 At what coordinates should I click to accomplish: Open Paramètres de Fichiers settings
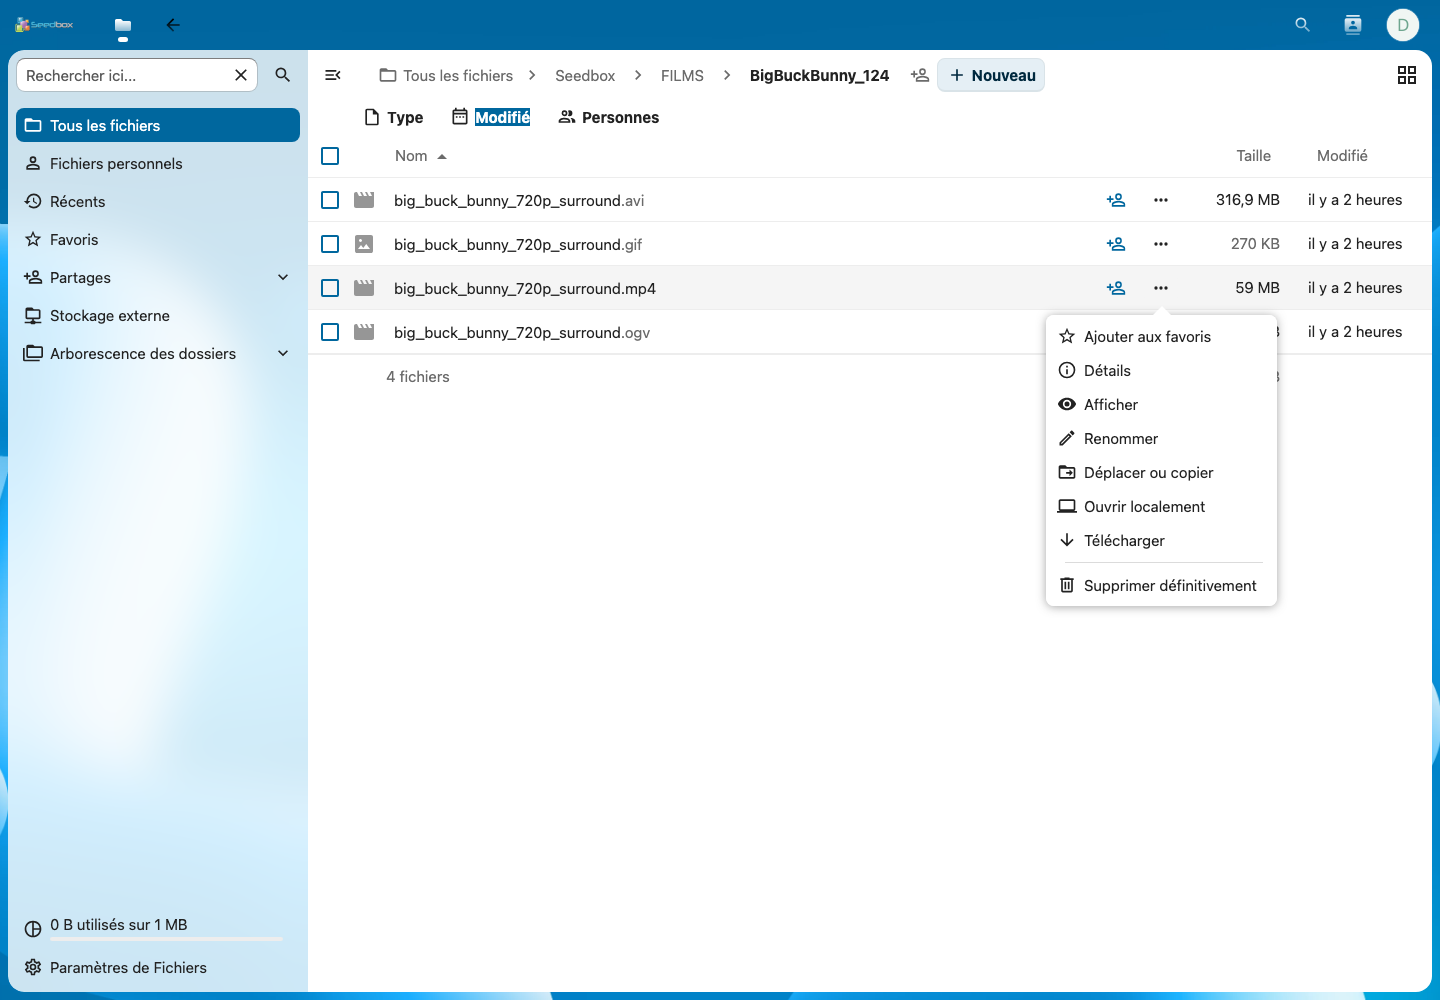(x=158, y=968)
